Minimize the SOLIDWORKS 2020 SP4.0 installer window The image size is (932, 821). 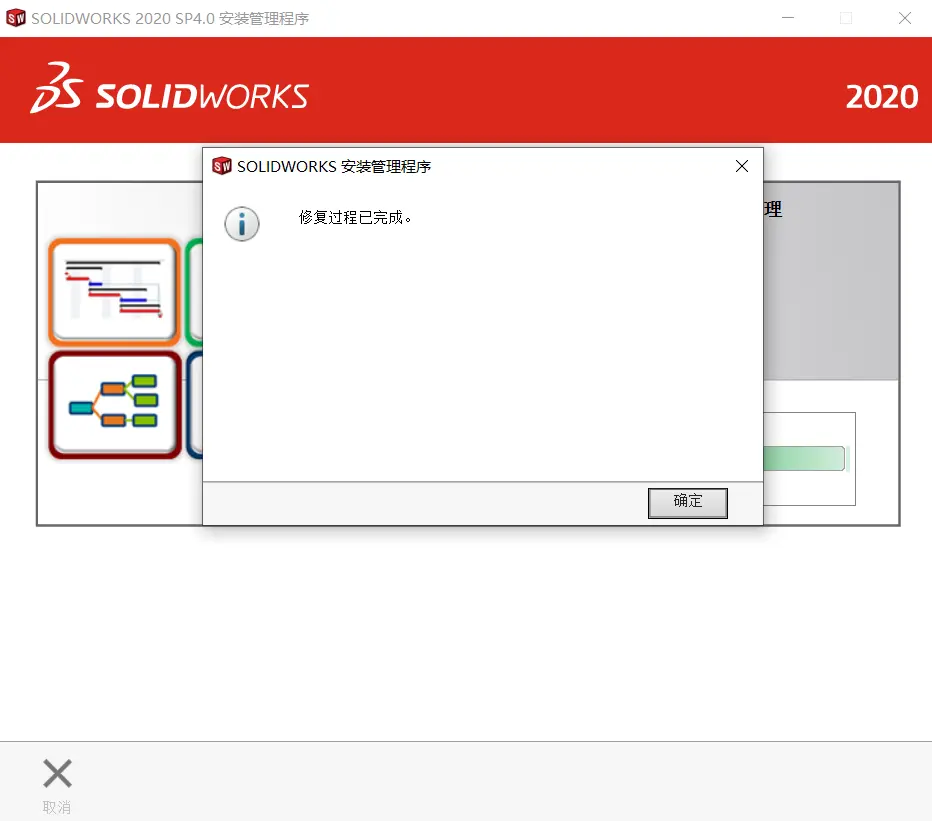pos(788,18)
